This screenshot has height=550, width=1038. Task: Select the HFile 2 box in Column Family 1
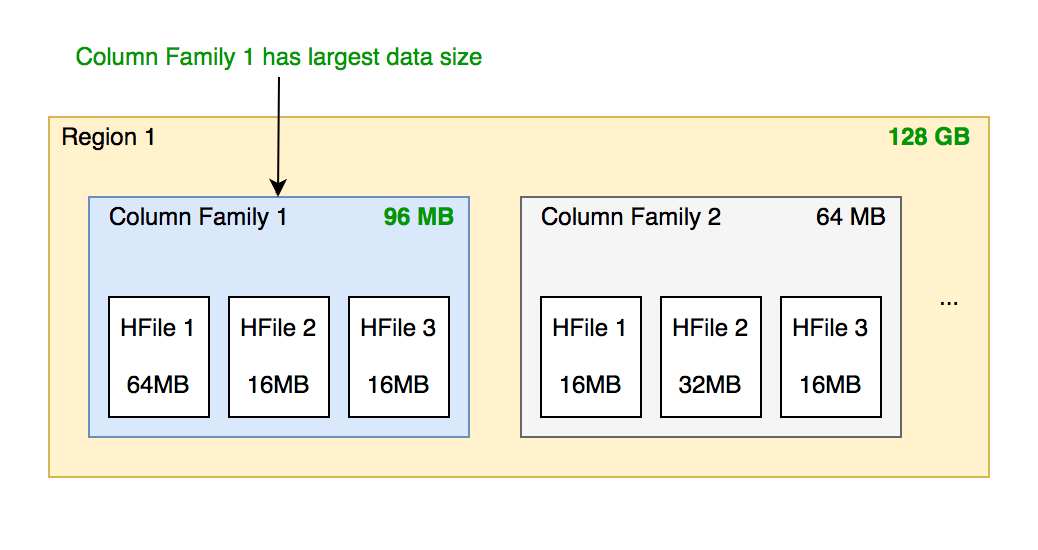point(278,356)
